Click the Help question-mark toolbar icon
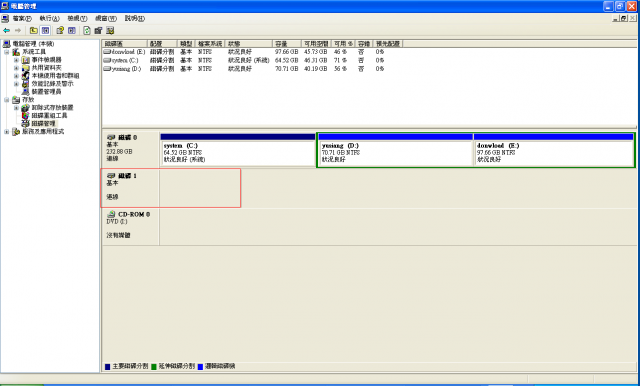 60,31
